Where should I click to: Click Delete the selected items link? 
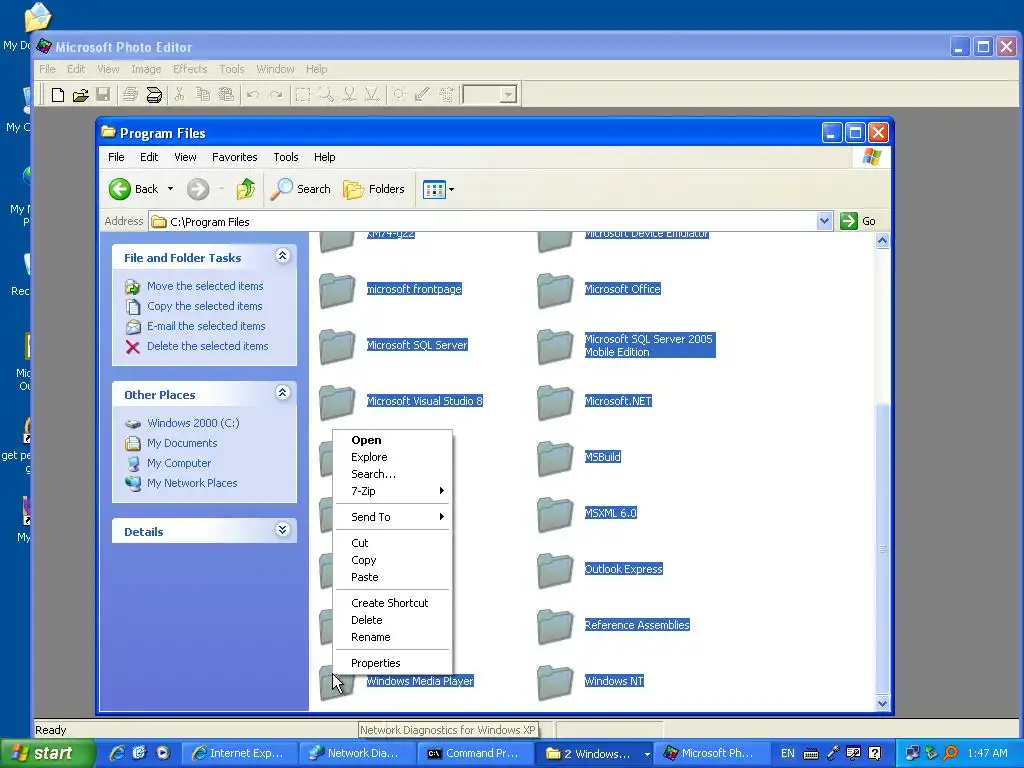(x=208, y=347)
